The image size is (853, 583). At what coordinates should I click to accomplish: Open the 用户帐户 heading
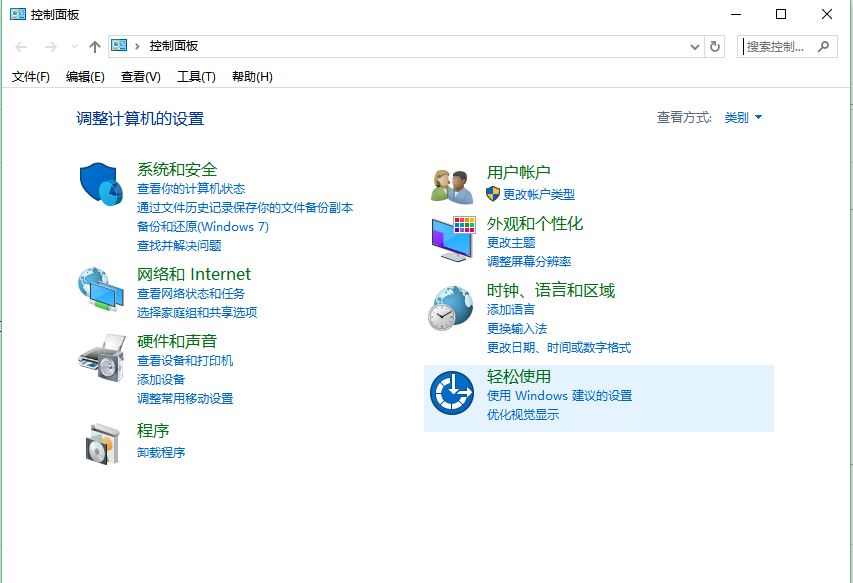518,172
